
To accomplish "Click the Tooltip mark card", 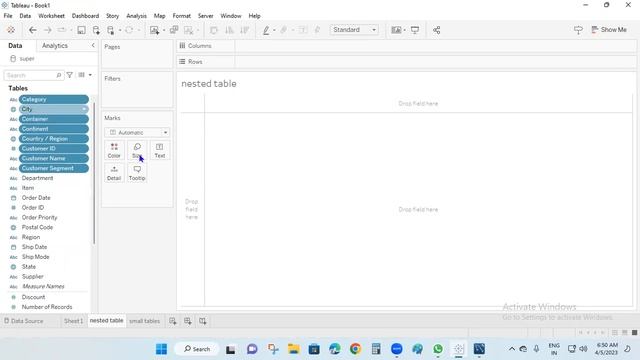I will 137,173.
